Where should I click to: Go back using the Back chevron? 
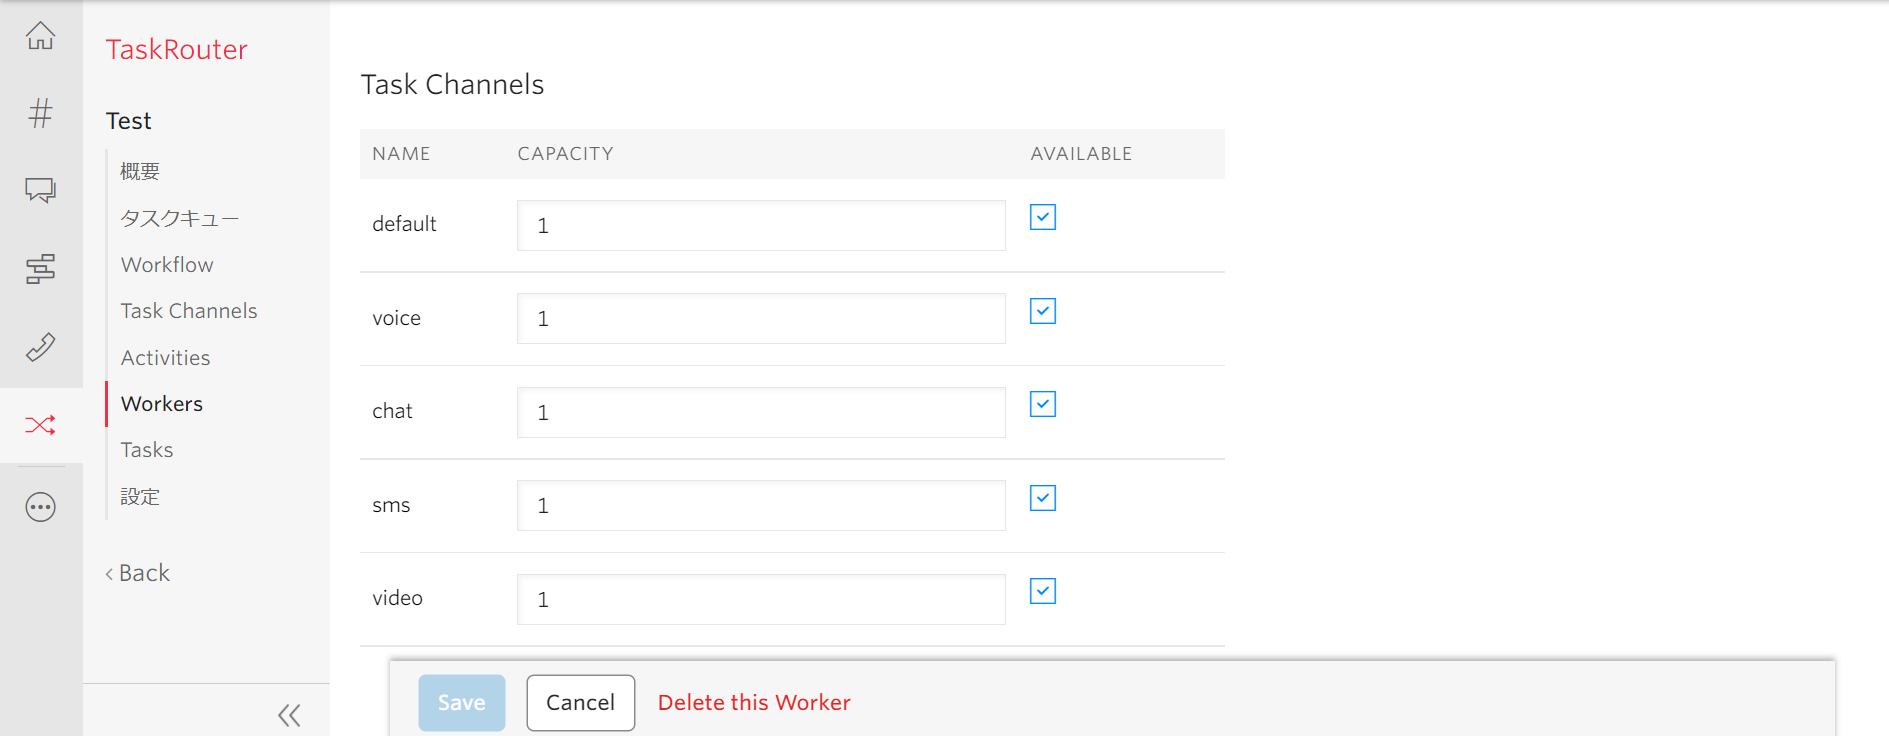[138, 573]
